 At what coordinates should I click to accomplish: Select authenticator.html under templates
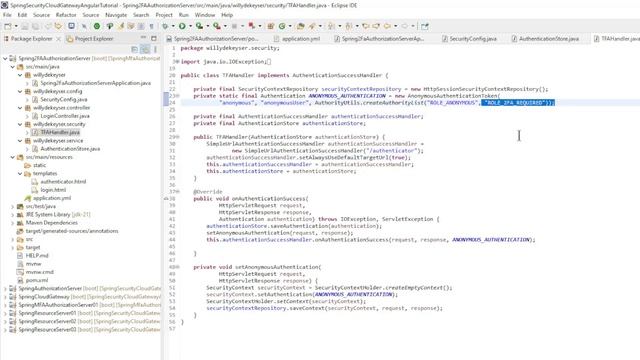coord(63,182)
